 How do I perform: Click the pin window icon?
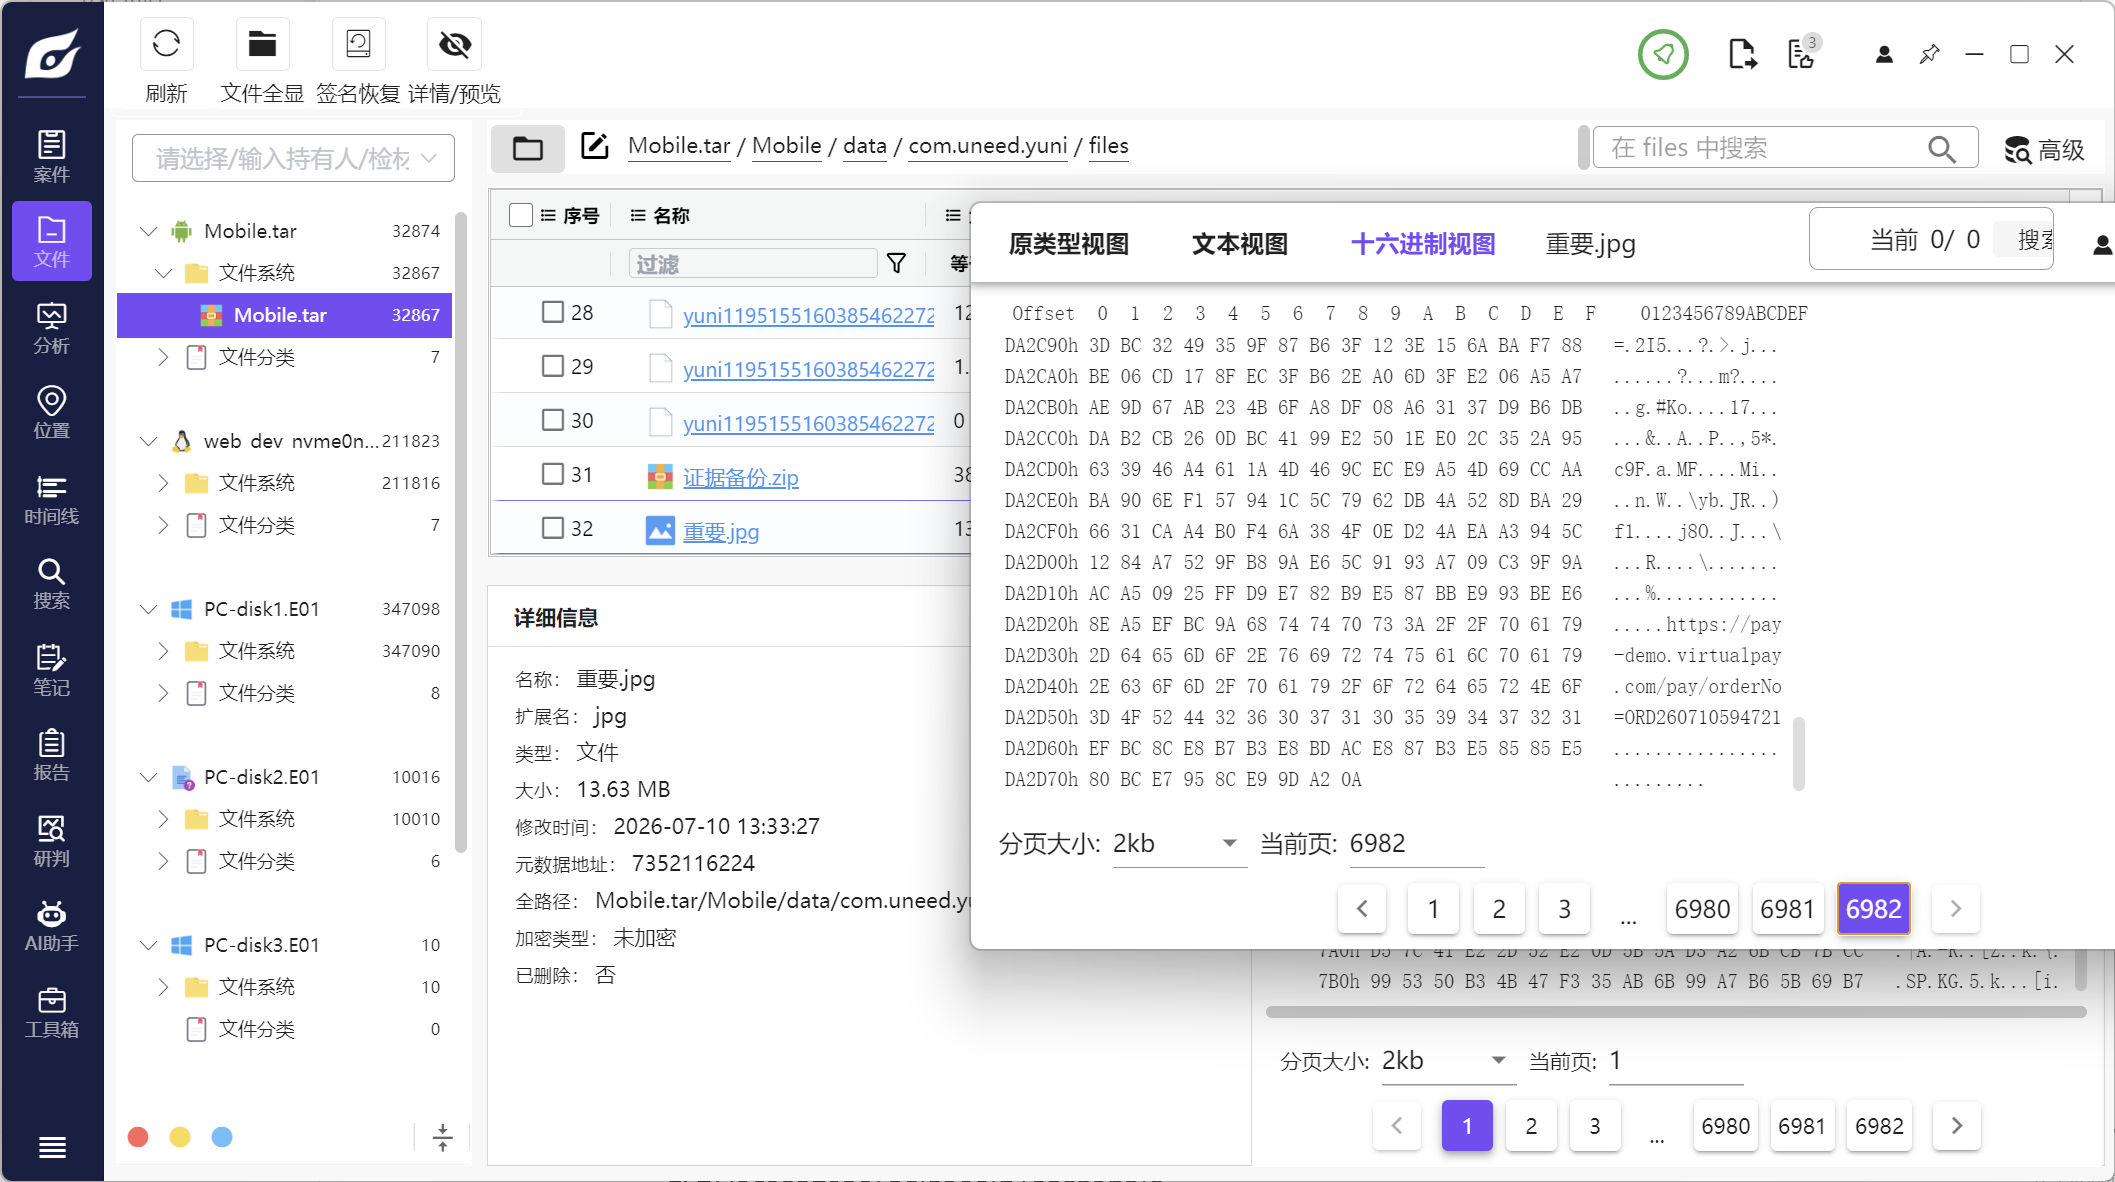click(1929, 54)
